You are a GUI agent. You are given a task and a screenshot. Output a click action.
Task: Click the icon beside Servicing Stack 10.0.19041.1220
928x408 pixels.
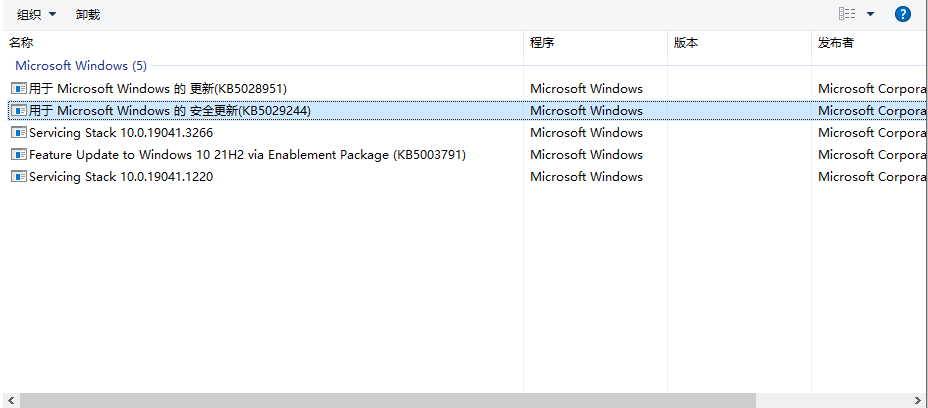pyautogui.click(x=18, y=177)
